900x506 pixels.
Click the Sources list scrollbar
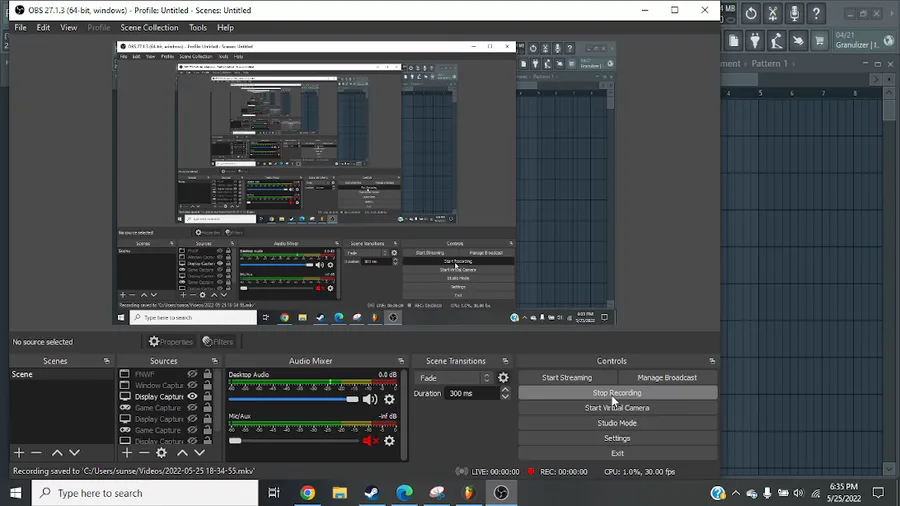pyautogui.click(x=219, y=402)
